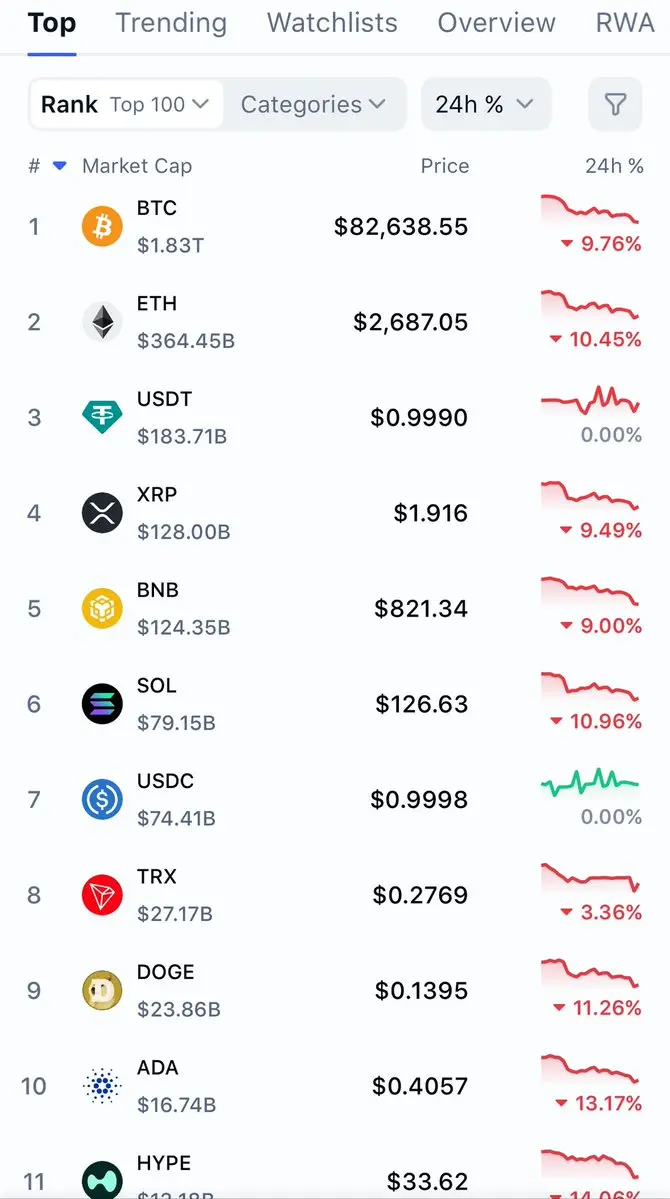The height and width of the screenshot is (1199, 670).
Task: Open the filter funnel button
Action: pos(615,104)
